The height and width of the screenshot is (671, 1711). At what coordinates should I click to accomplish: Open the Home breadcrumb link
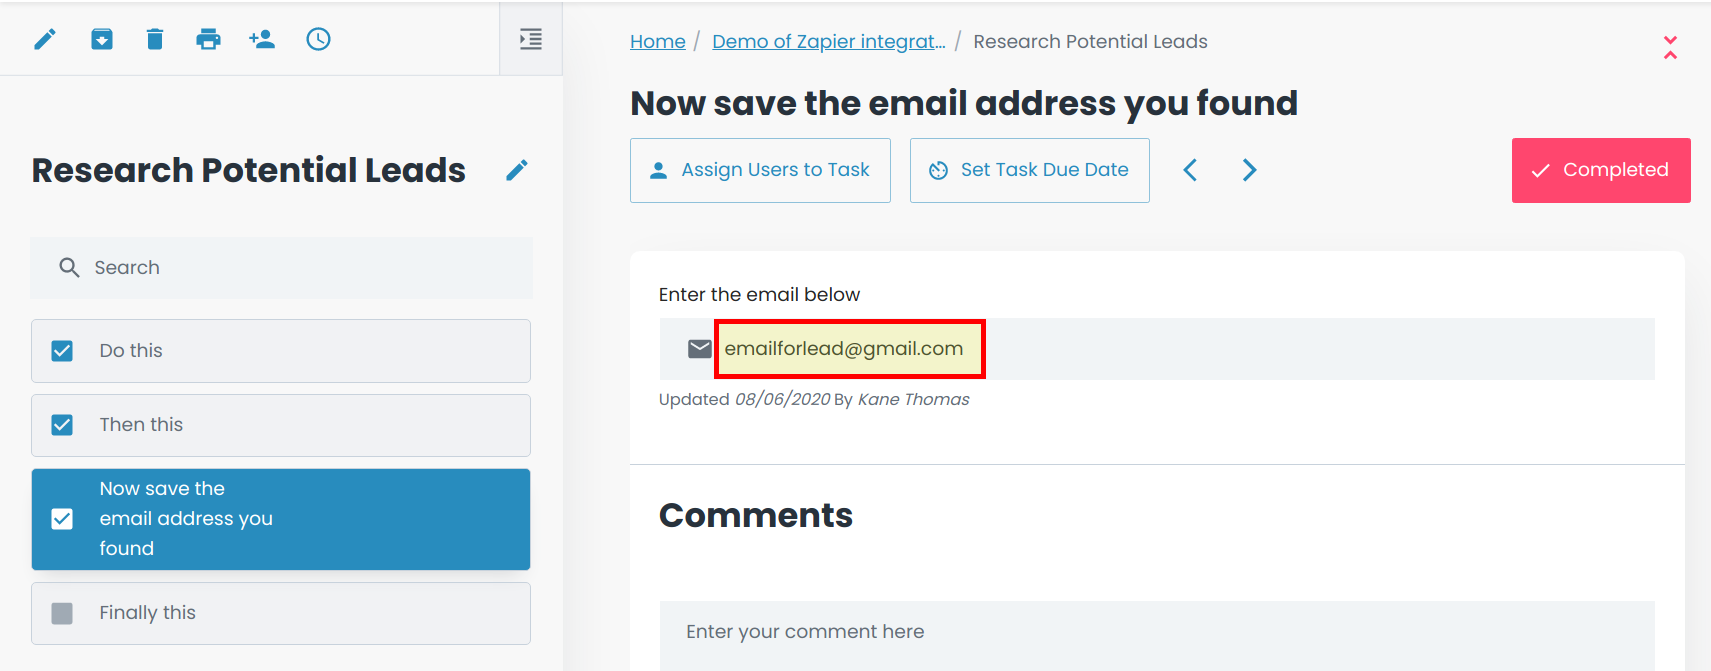click(658, 41)
